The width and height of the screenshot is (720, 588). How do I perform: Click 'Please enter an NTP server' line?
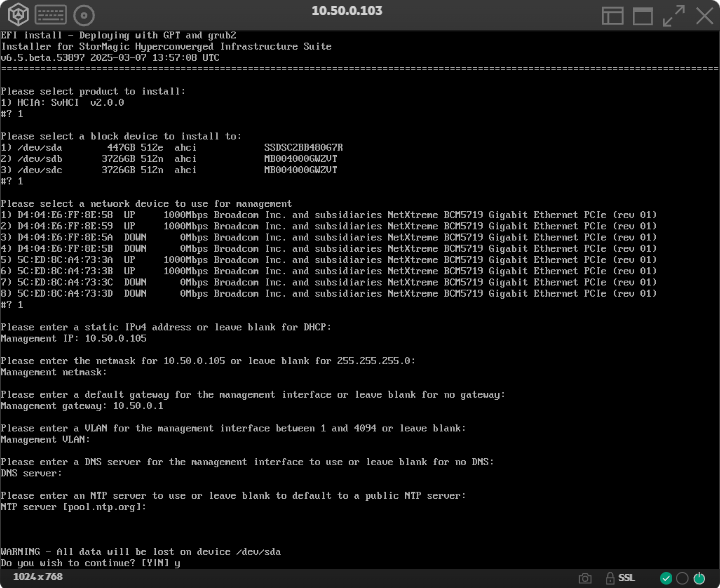point(233,496)
